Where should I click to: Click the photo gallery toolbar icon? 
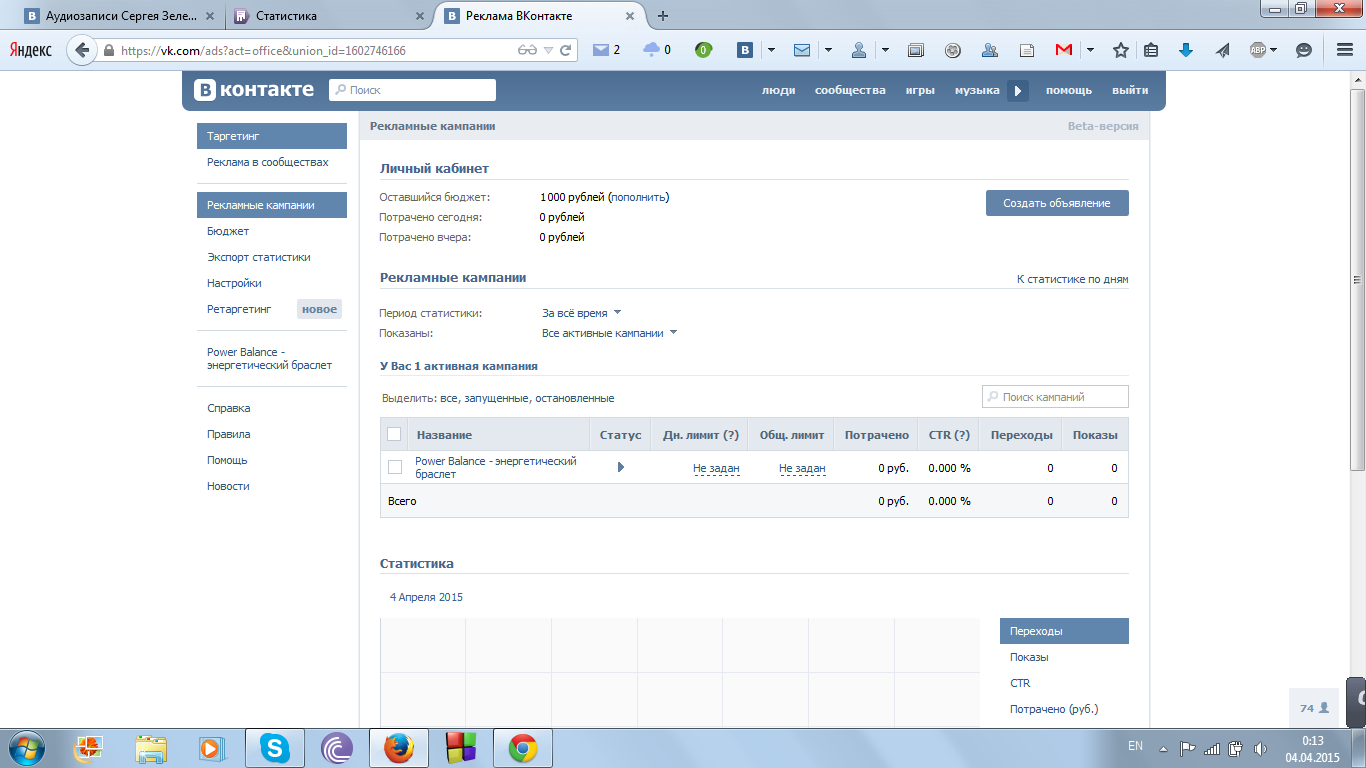[x=916, y=50]
